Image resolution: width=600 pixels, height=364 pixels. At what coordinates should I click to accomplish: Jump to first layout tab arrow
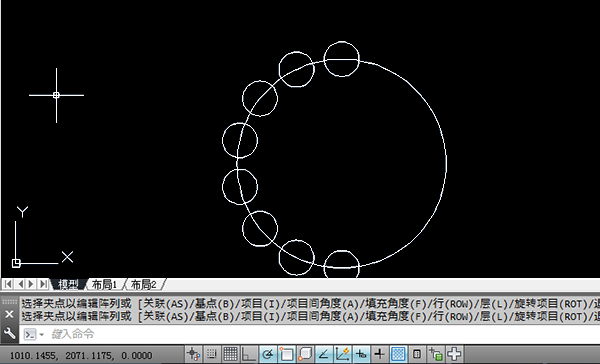[8, 284]
